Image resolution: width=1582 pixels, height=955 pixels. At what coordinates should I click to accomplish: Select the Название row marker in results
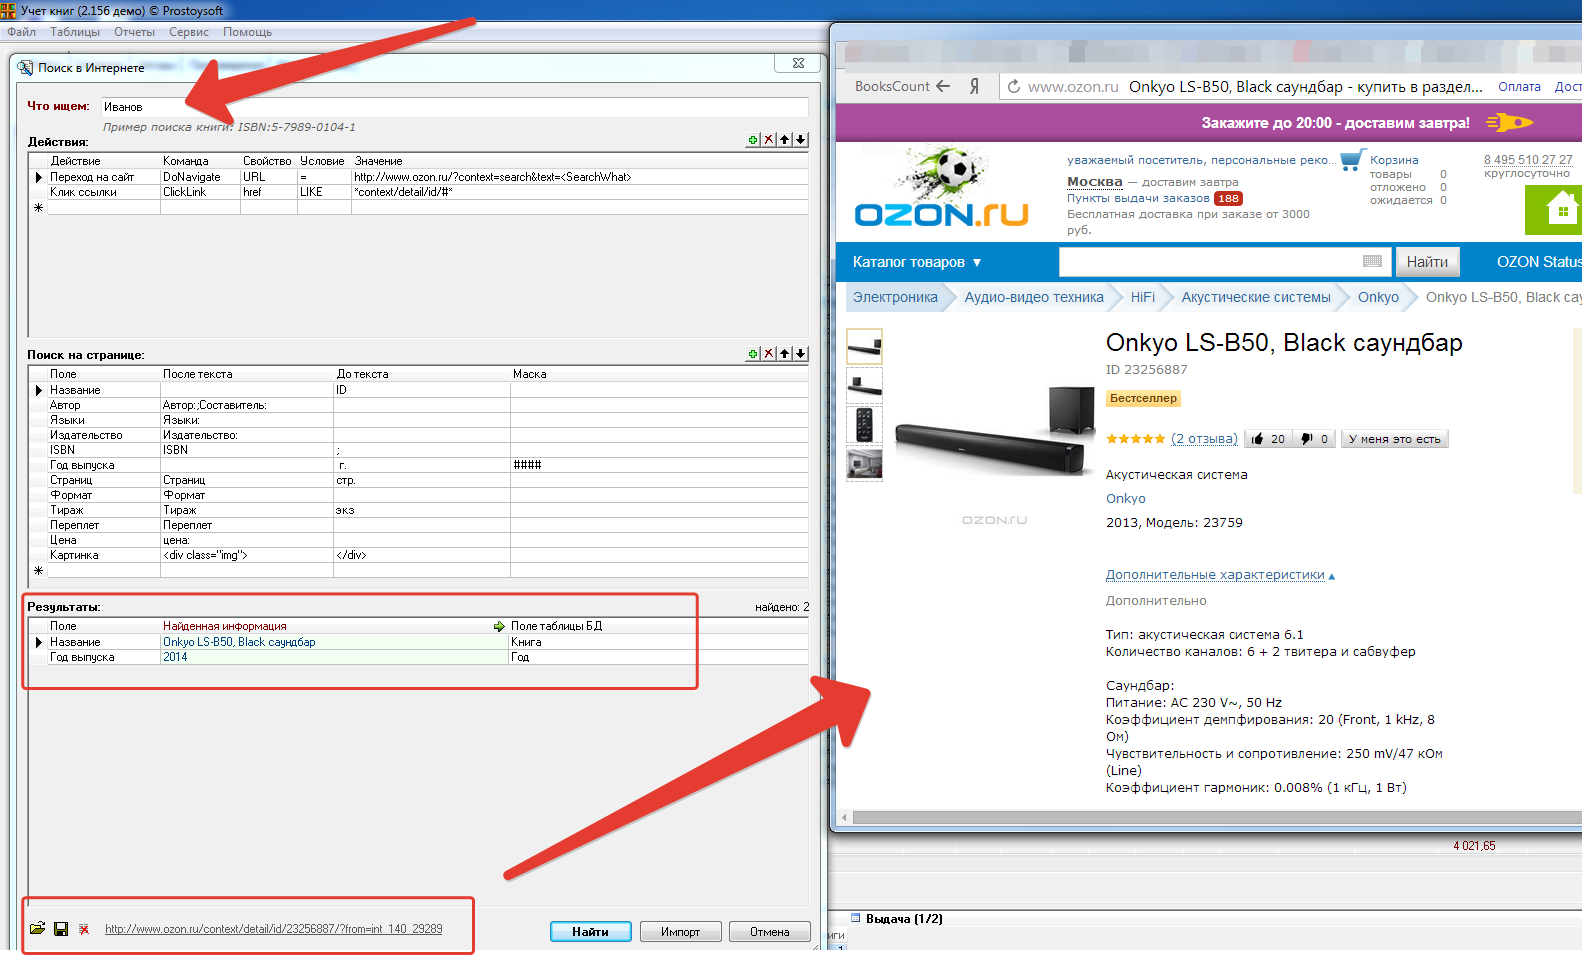point(39,642)
